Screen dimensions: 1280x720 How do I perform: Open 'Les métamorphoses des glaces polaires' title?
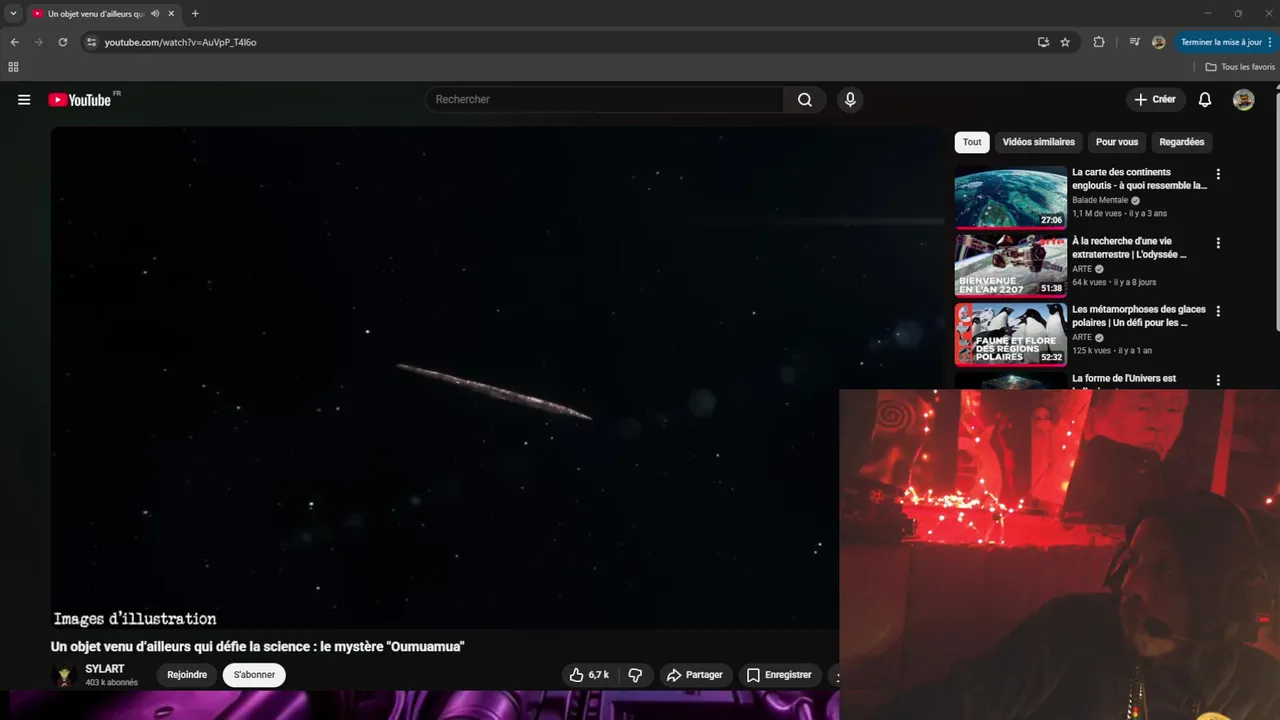[x=1139, y=316]
